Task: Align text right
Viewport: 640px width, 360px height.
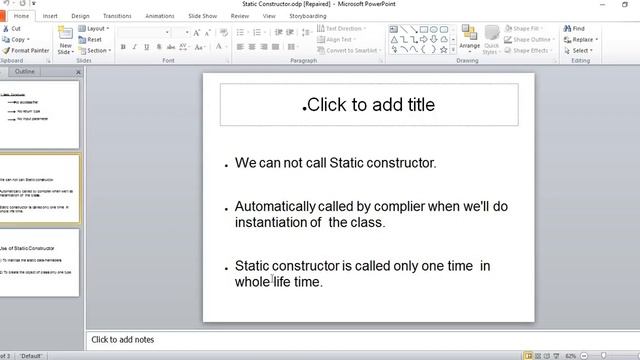Action: click(x=264, y=47)
